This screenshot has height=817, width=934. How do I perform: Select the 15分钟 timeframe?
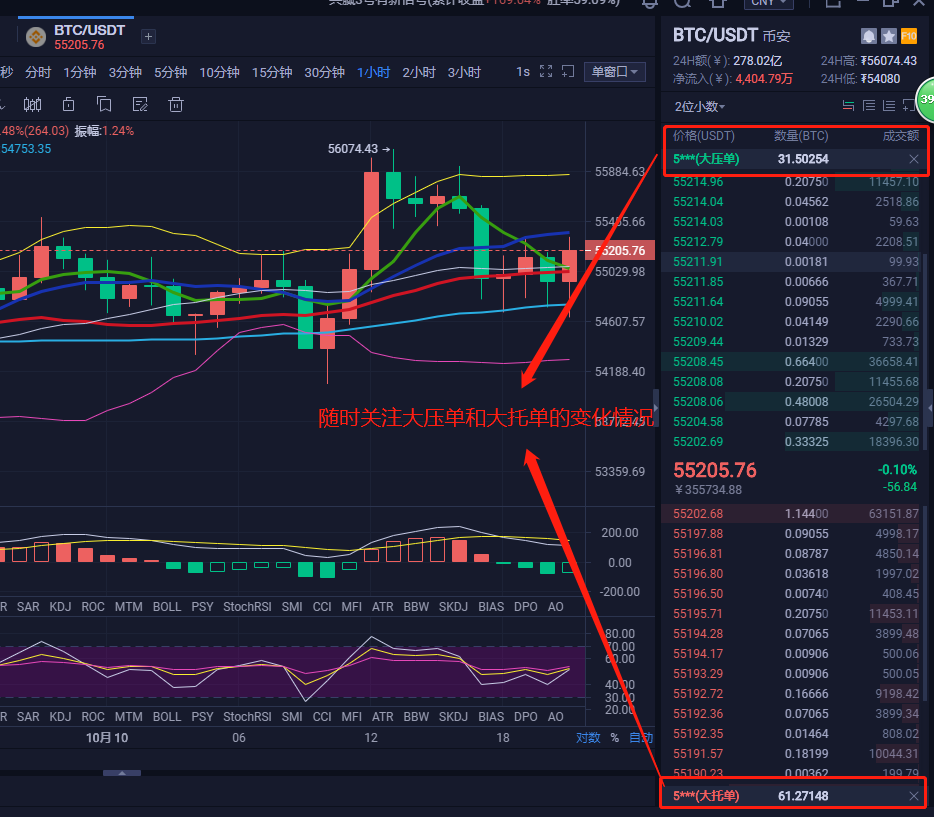(272, 73)
